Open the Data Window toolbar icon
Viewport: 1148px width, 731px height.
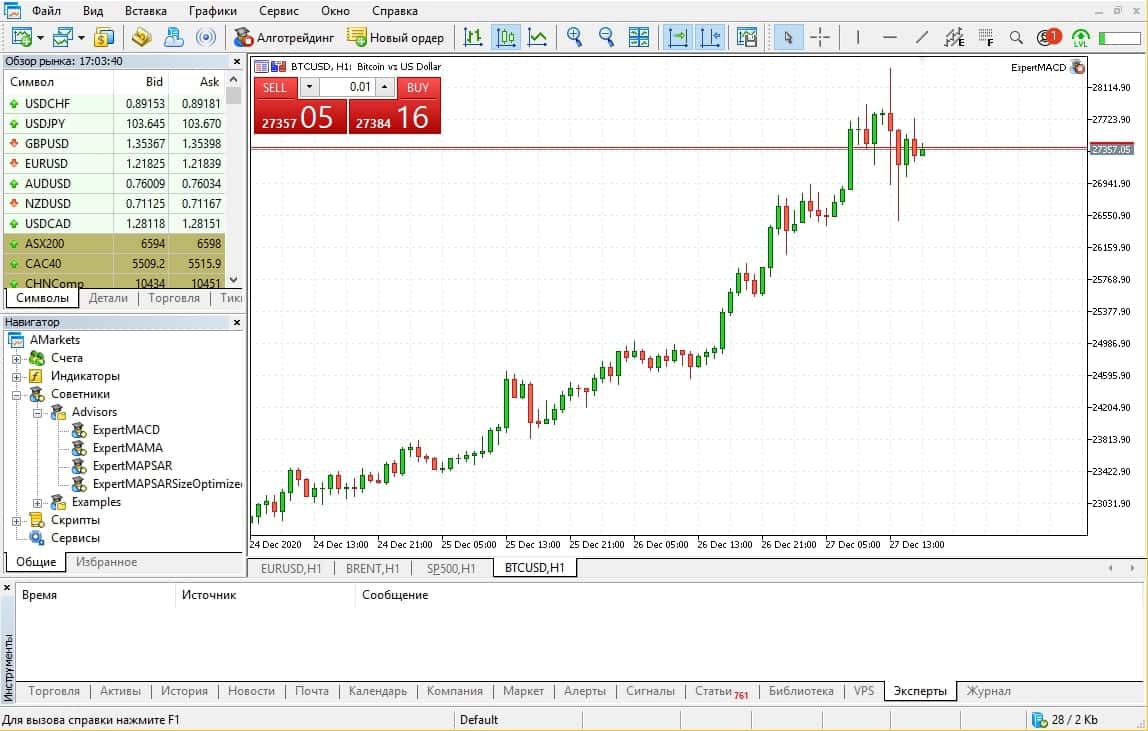click(141, 37)
